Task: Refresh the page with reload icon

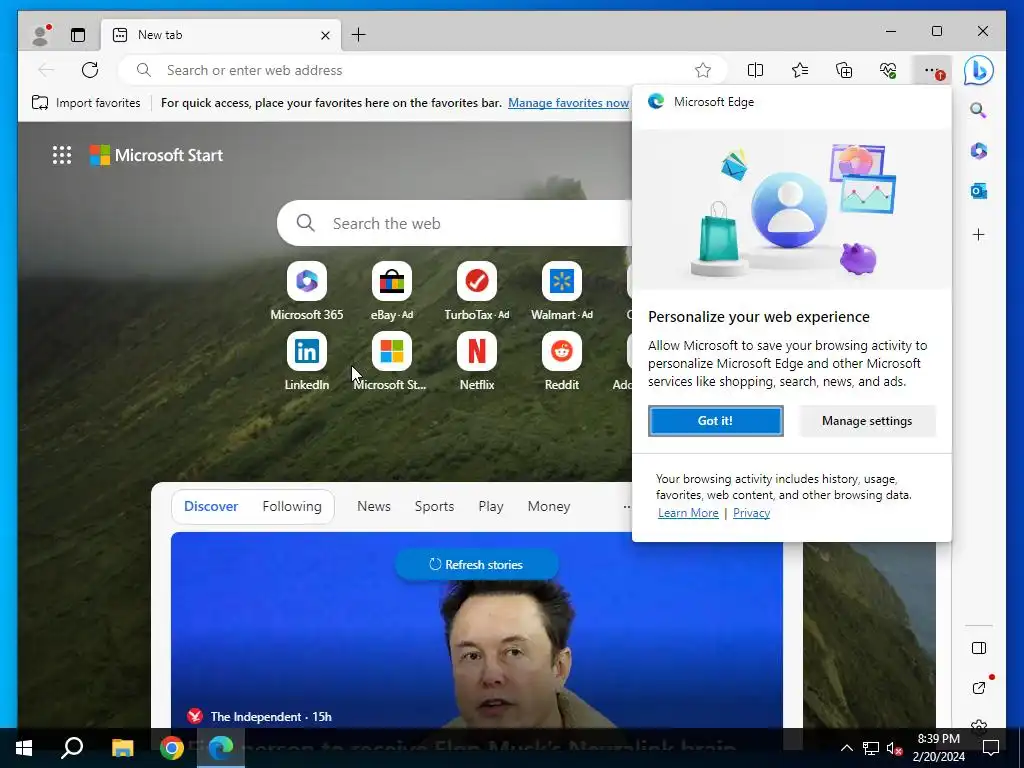Action: point(90,70)
